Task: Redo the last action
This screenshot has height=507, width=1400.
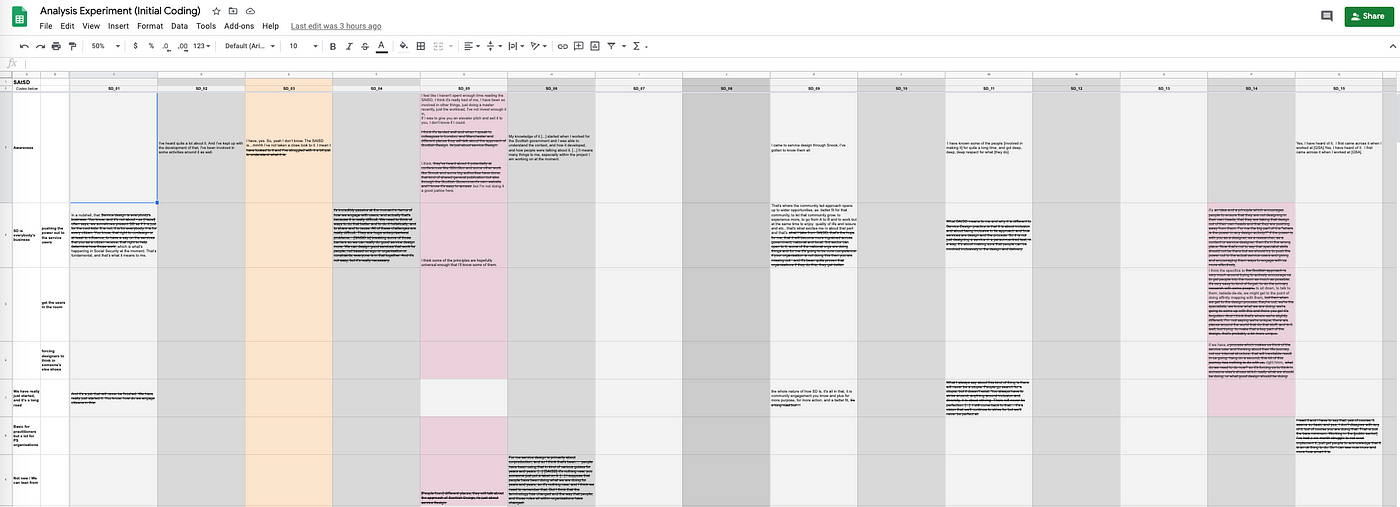Action: (40, 46)
